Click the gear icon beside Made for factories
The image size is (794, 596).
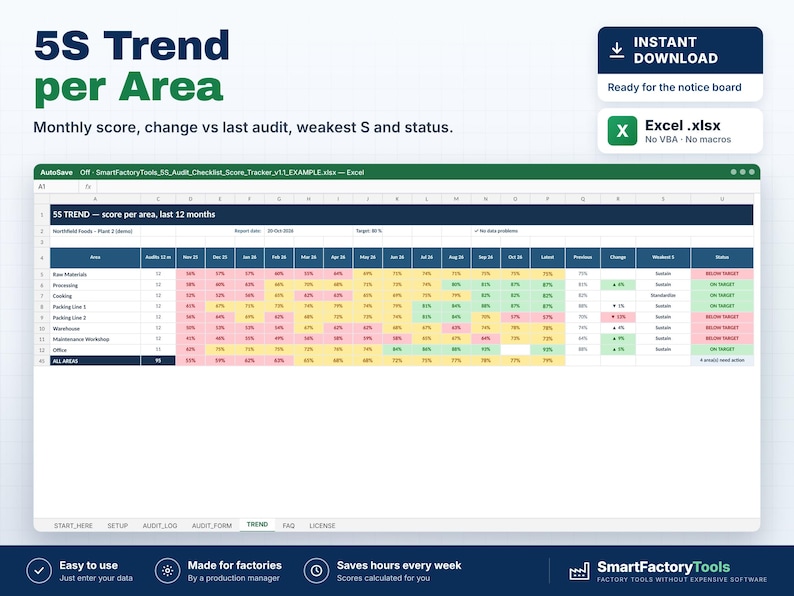click(168, 571)
